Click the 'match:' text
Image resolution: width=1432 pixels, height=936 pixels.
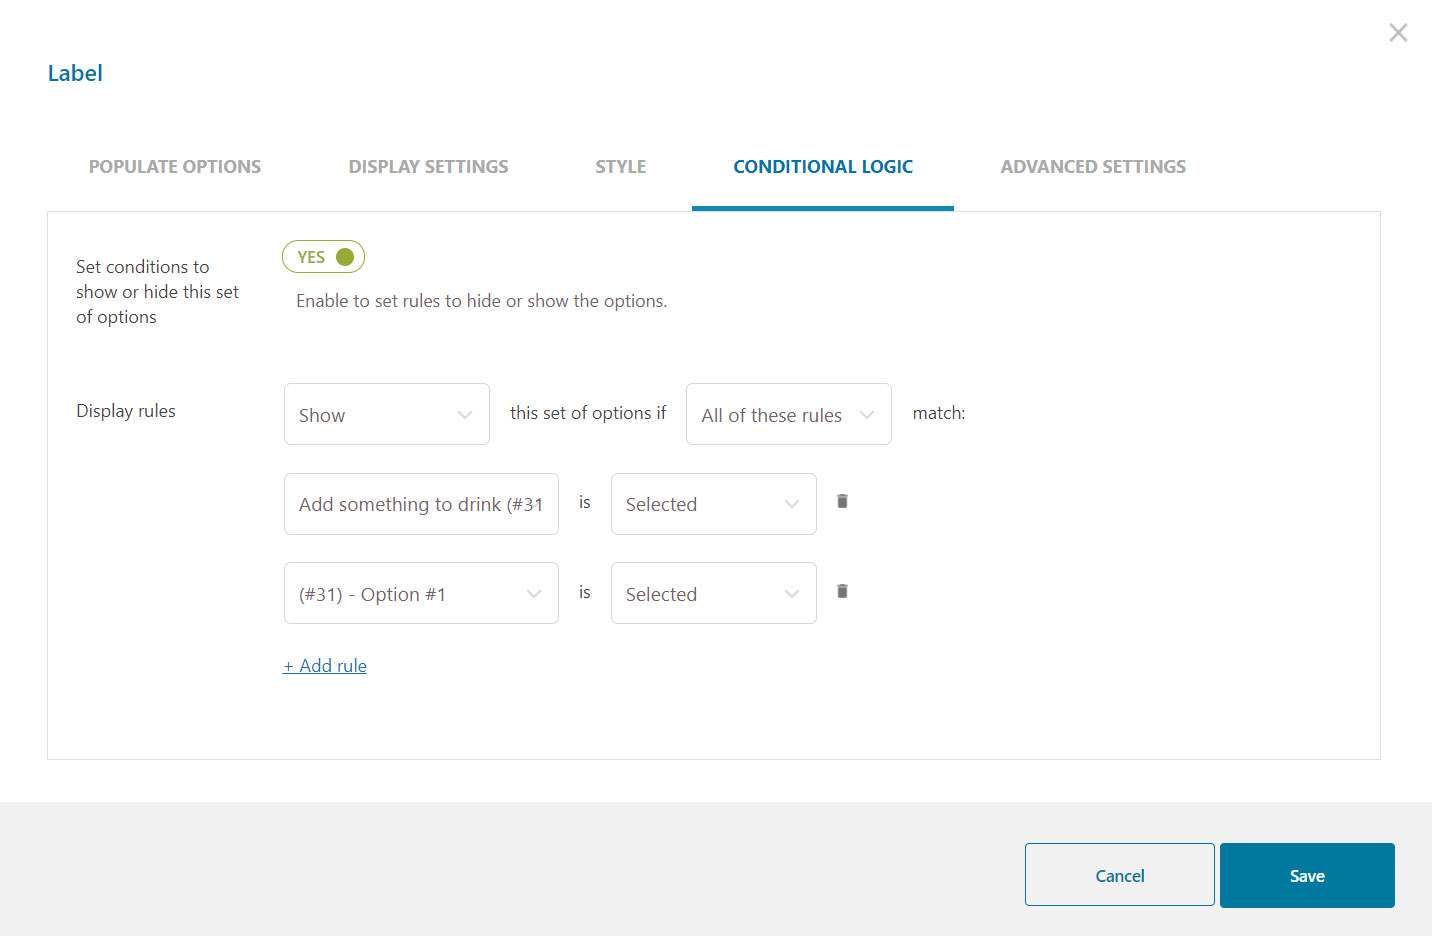pos(939,413)
